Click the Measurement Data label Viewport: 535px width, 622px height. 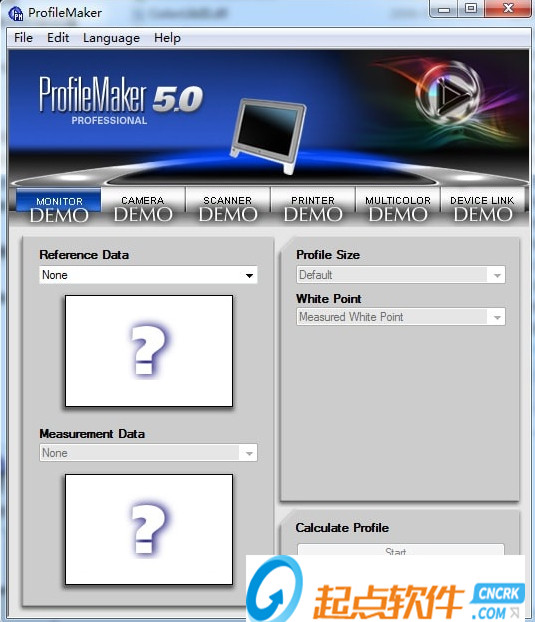[92, 434]
